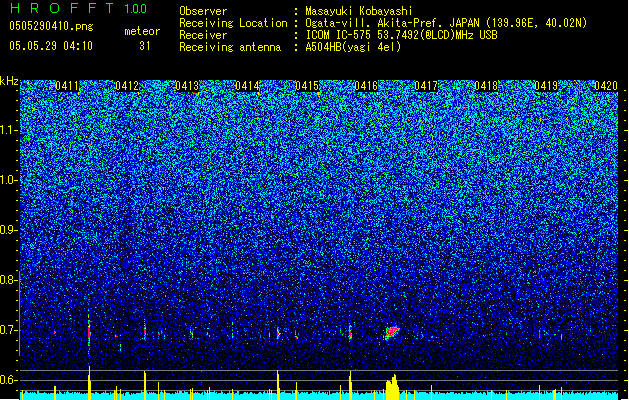Select the 0420 time marker
The width and height of the screenshot is (629, 400).
[606, 86]
